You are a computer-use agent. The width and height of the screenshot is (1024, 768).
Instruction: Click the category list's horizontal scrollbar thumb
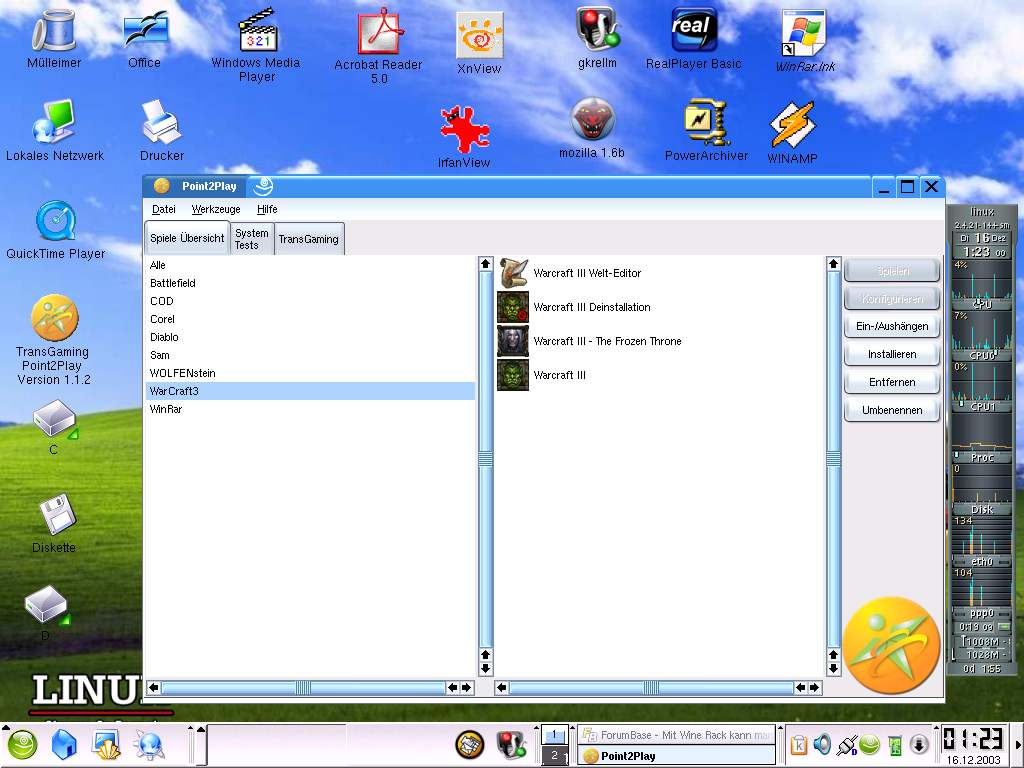tap(303, 687)
